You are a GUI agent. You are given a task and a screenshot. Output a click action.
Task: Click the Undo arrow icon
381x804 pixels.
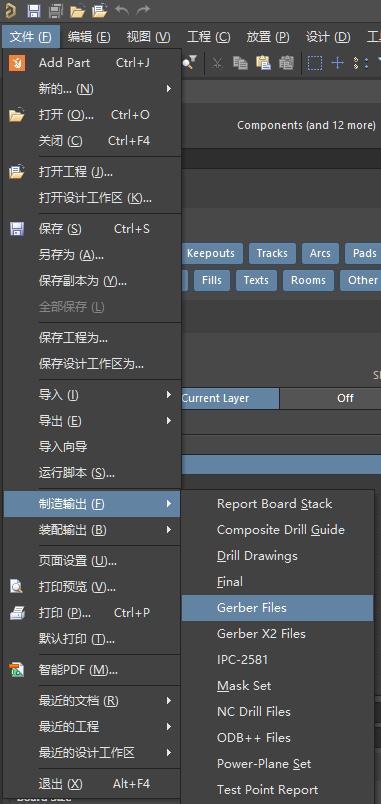[122, 10]
